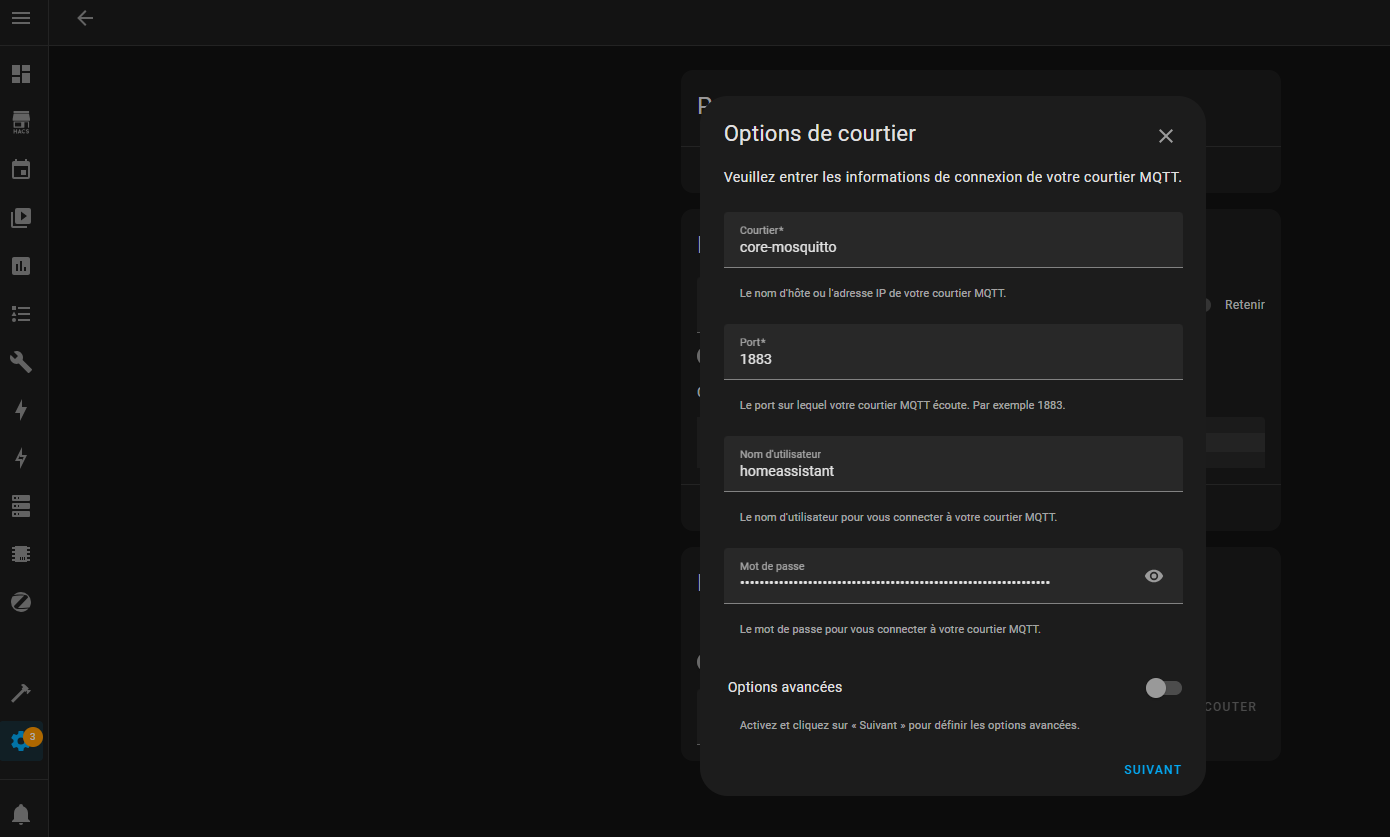This screenshot has width=1390, height=837.
Task: Open the chip sidebar icon
Action: (21, 554)
